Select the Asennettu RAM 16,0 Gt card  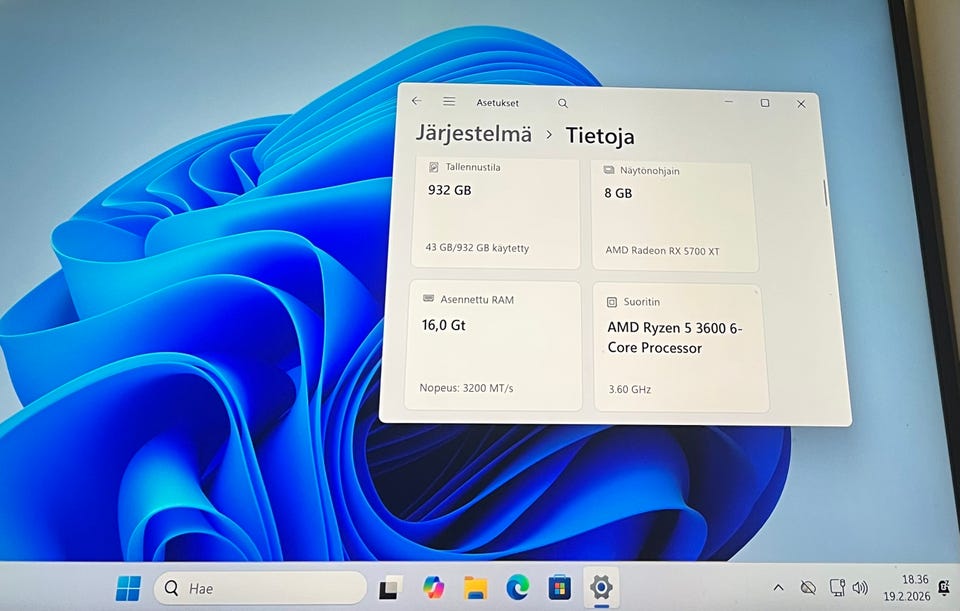coord(493,345)
